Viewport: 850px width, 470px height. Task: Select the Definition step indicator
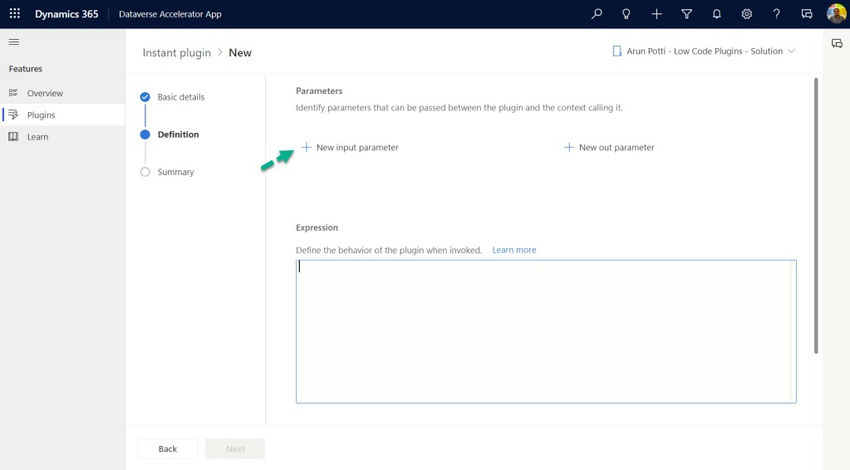point(145,134)
